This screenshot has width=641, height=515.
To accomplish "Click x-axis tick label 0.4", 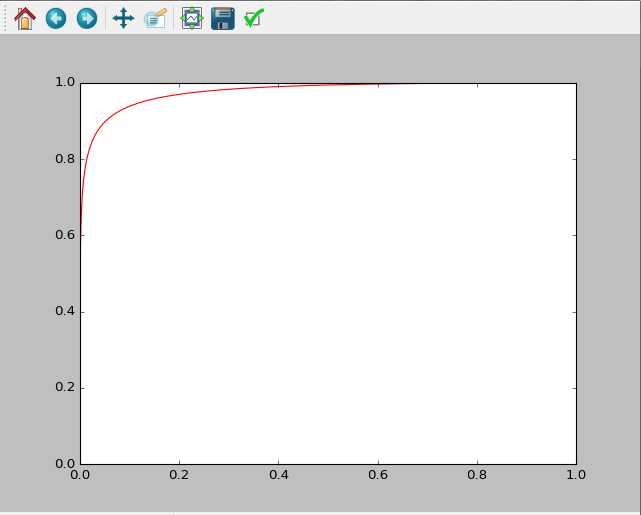I will pyautogui.click(x=278, y=475).
